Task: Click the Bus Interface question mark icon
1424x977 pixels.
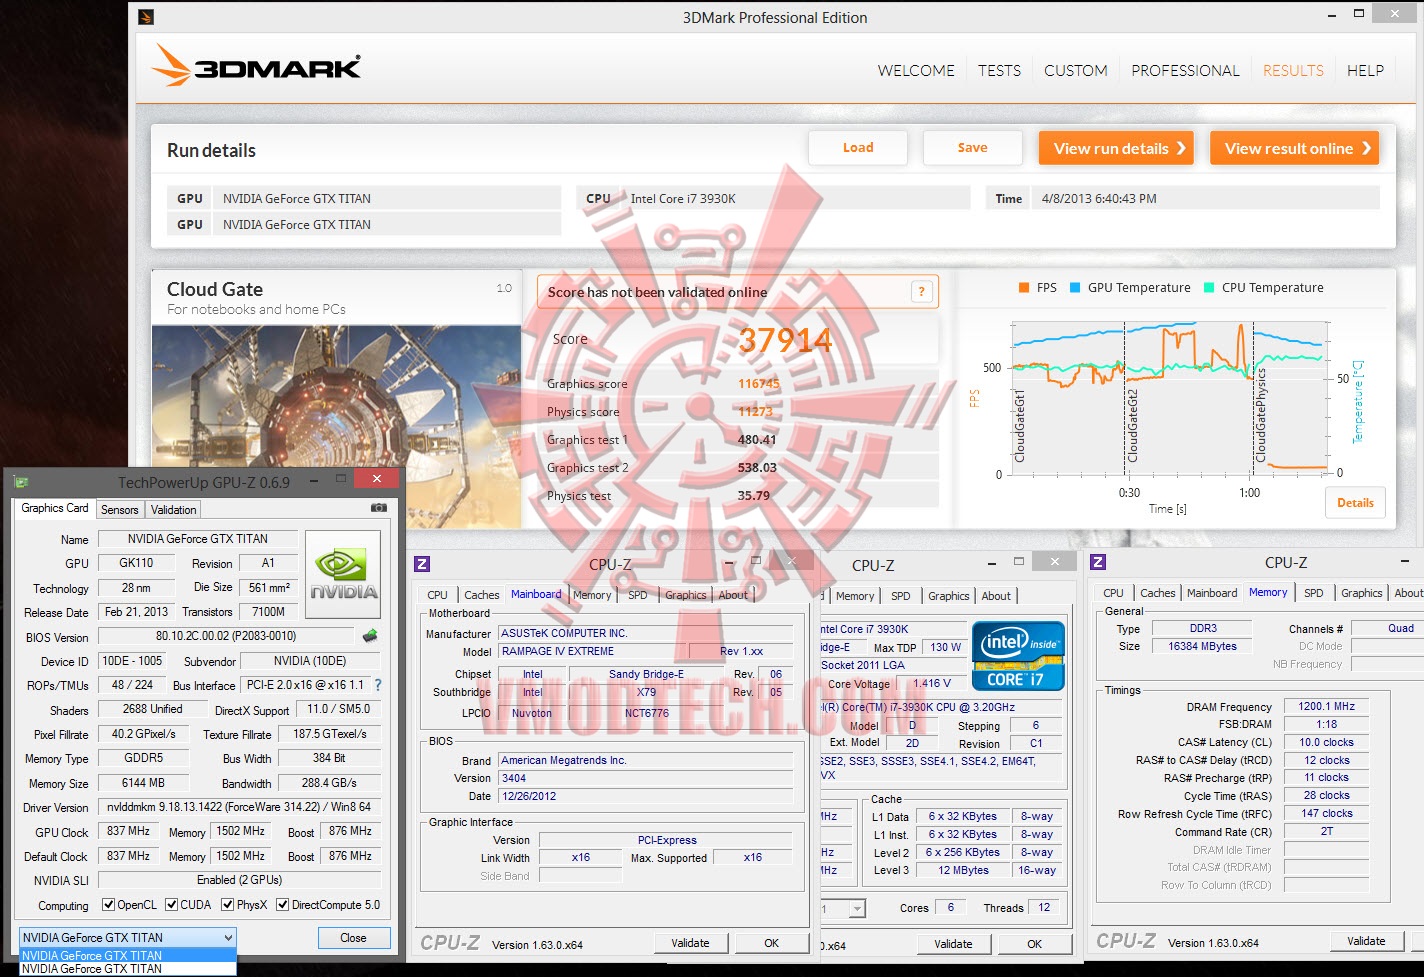Action: 378,685
